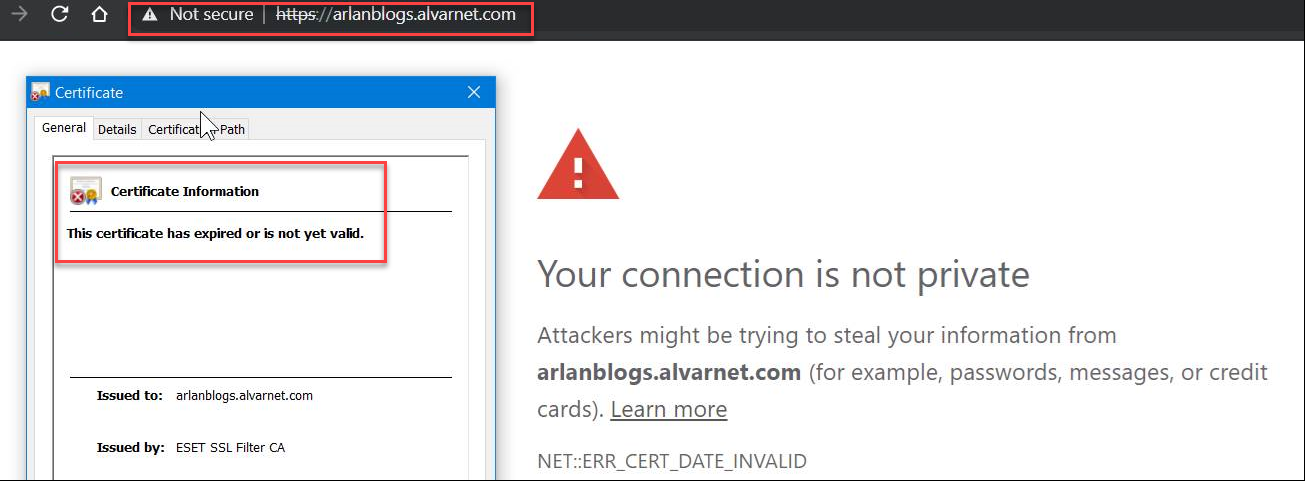Open site info via Not secure label
The width and height of the screenshot is (1305, 481).
click(x=211, y=15)
